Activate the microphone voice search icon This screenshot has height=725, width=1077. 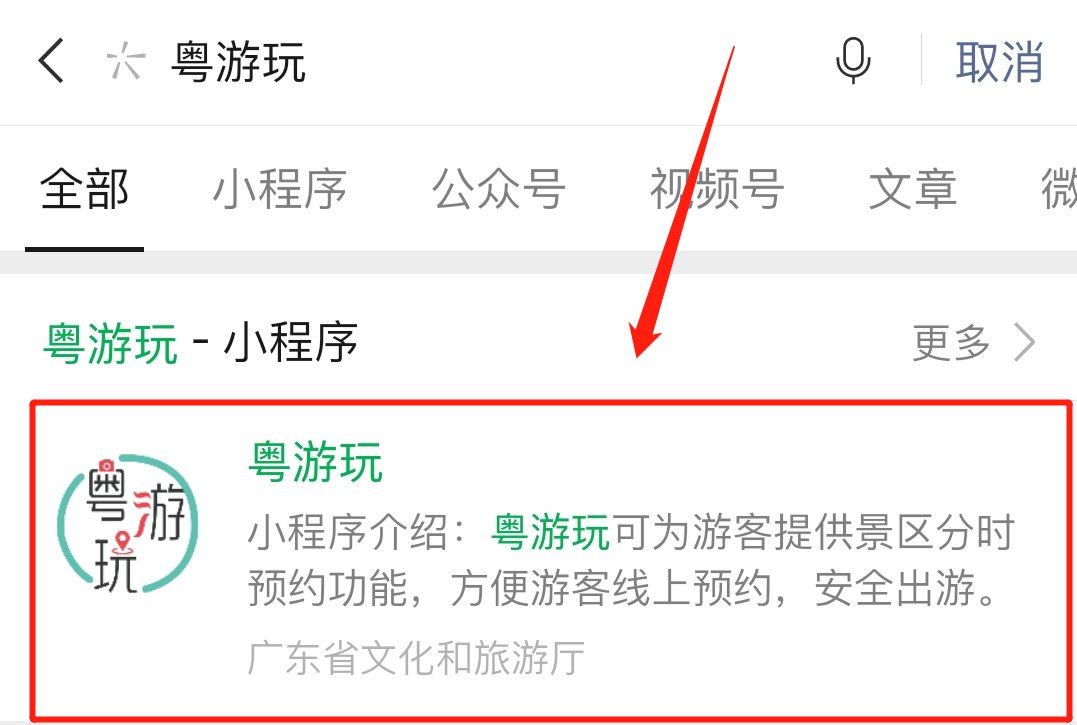853,60
